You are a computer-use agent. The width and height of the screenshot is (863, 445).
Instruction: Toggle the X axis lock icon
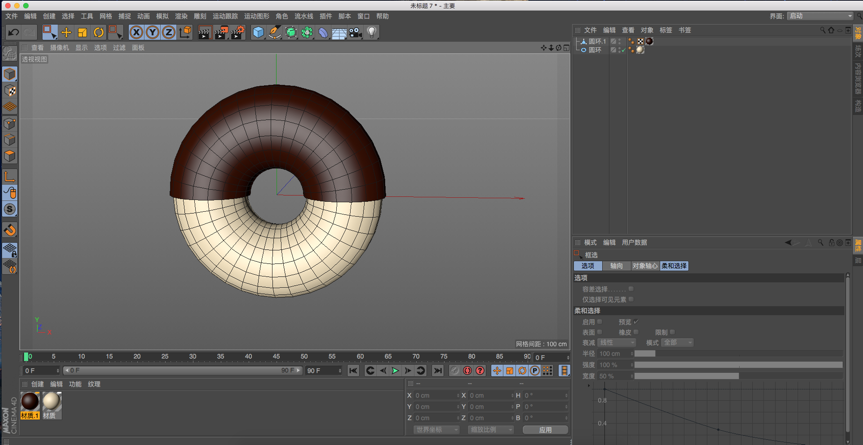(x=136, y=33)
